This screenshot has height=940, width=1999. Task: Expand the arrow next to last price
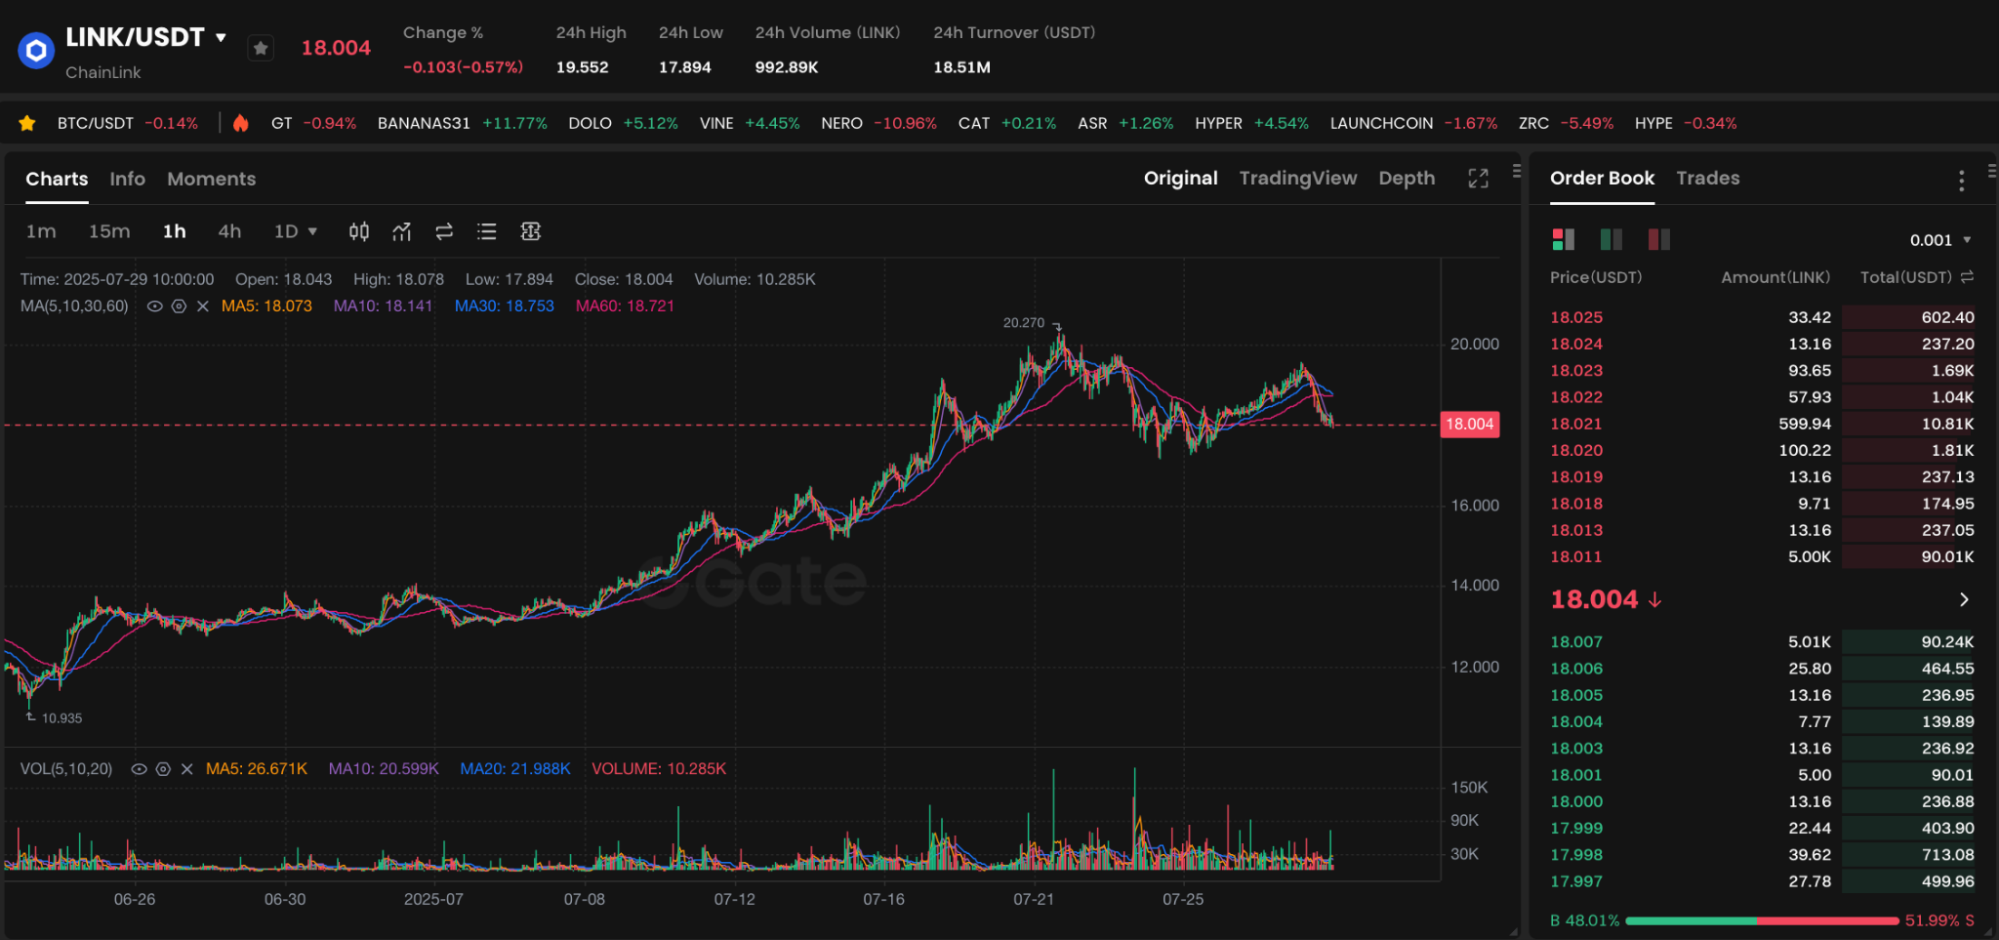tap(1964, 599)
